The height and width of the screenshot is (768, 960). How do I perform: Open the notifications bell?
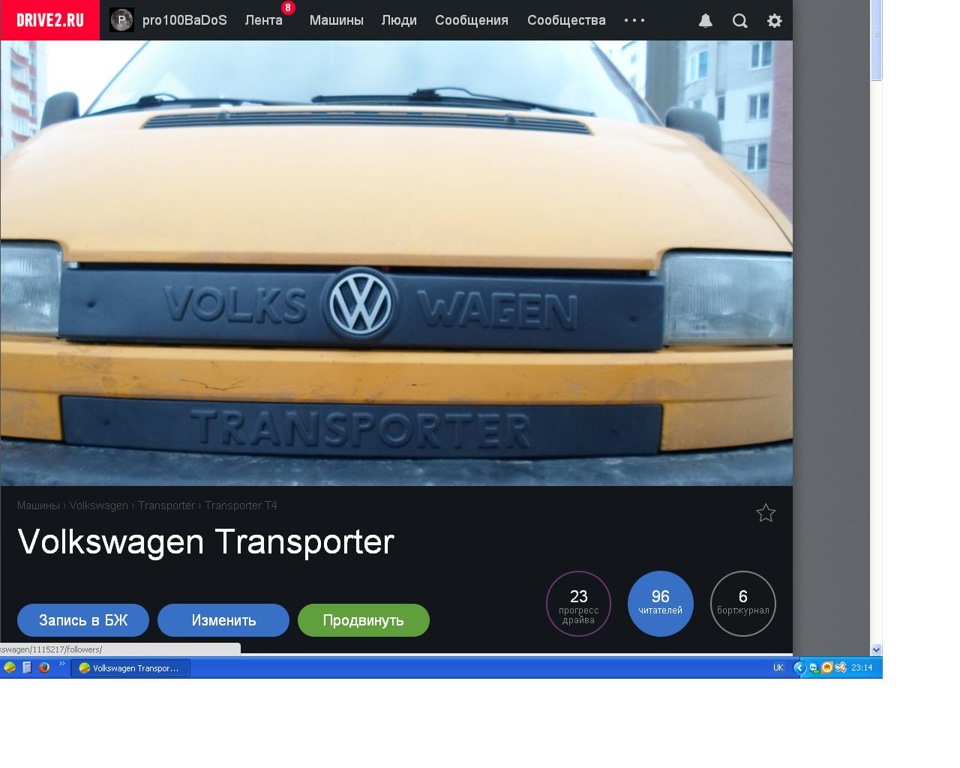pos(705,21)
